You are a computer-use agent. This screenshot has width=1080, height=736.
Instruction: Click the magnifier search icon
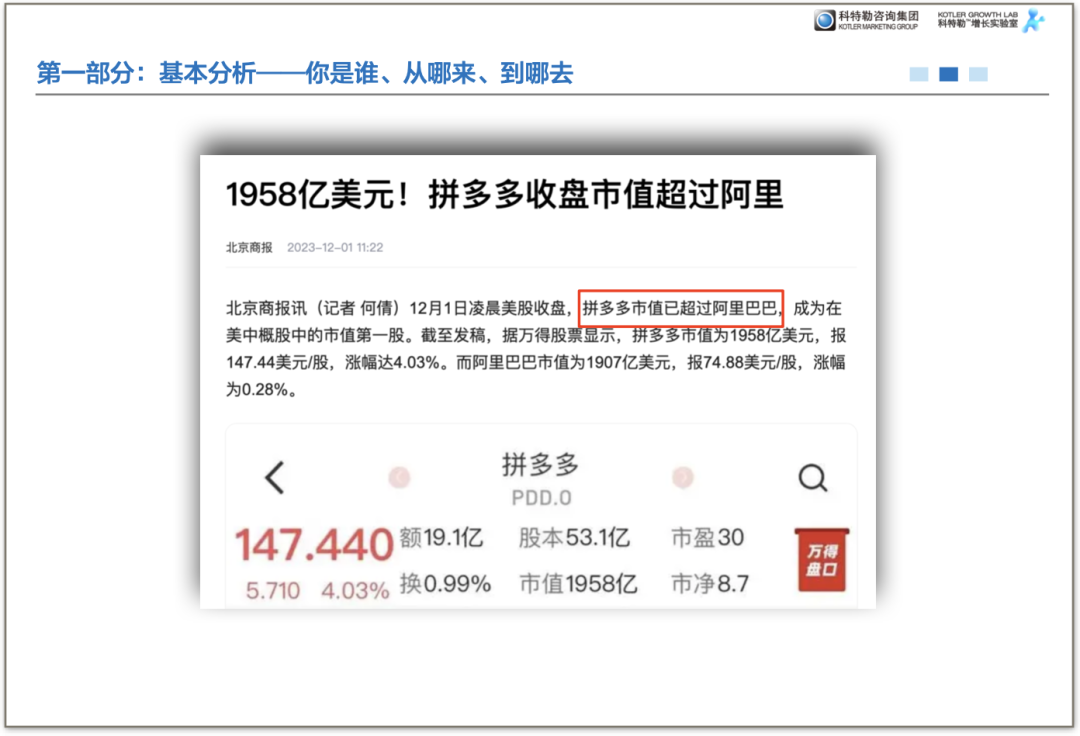(x=812, y=478)
